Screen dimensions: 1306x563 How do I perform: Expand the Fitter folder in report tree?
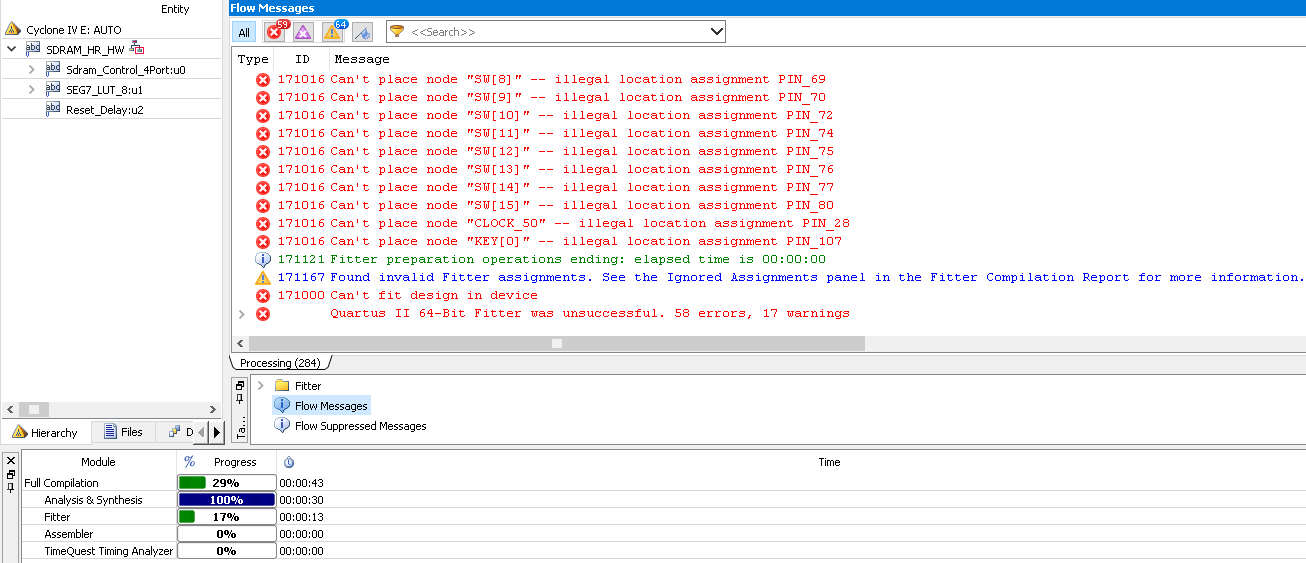pos(261,385)
